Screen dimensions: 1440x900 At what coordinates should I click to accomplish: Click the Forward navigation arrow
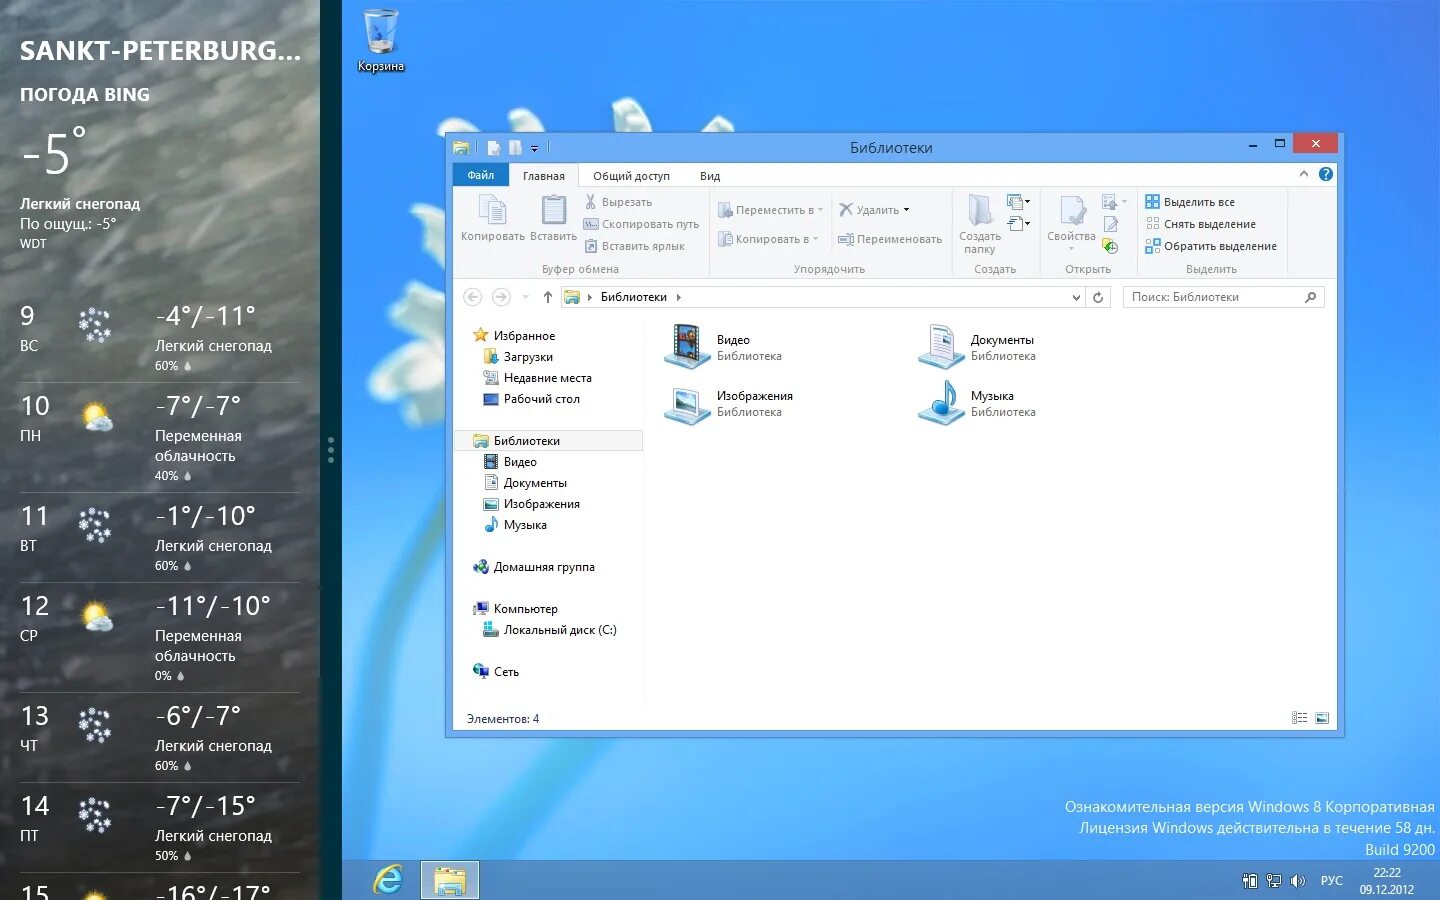coord(501,297)
